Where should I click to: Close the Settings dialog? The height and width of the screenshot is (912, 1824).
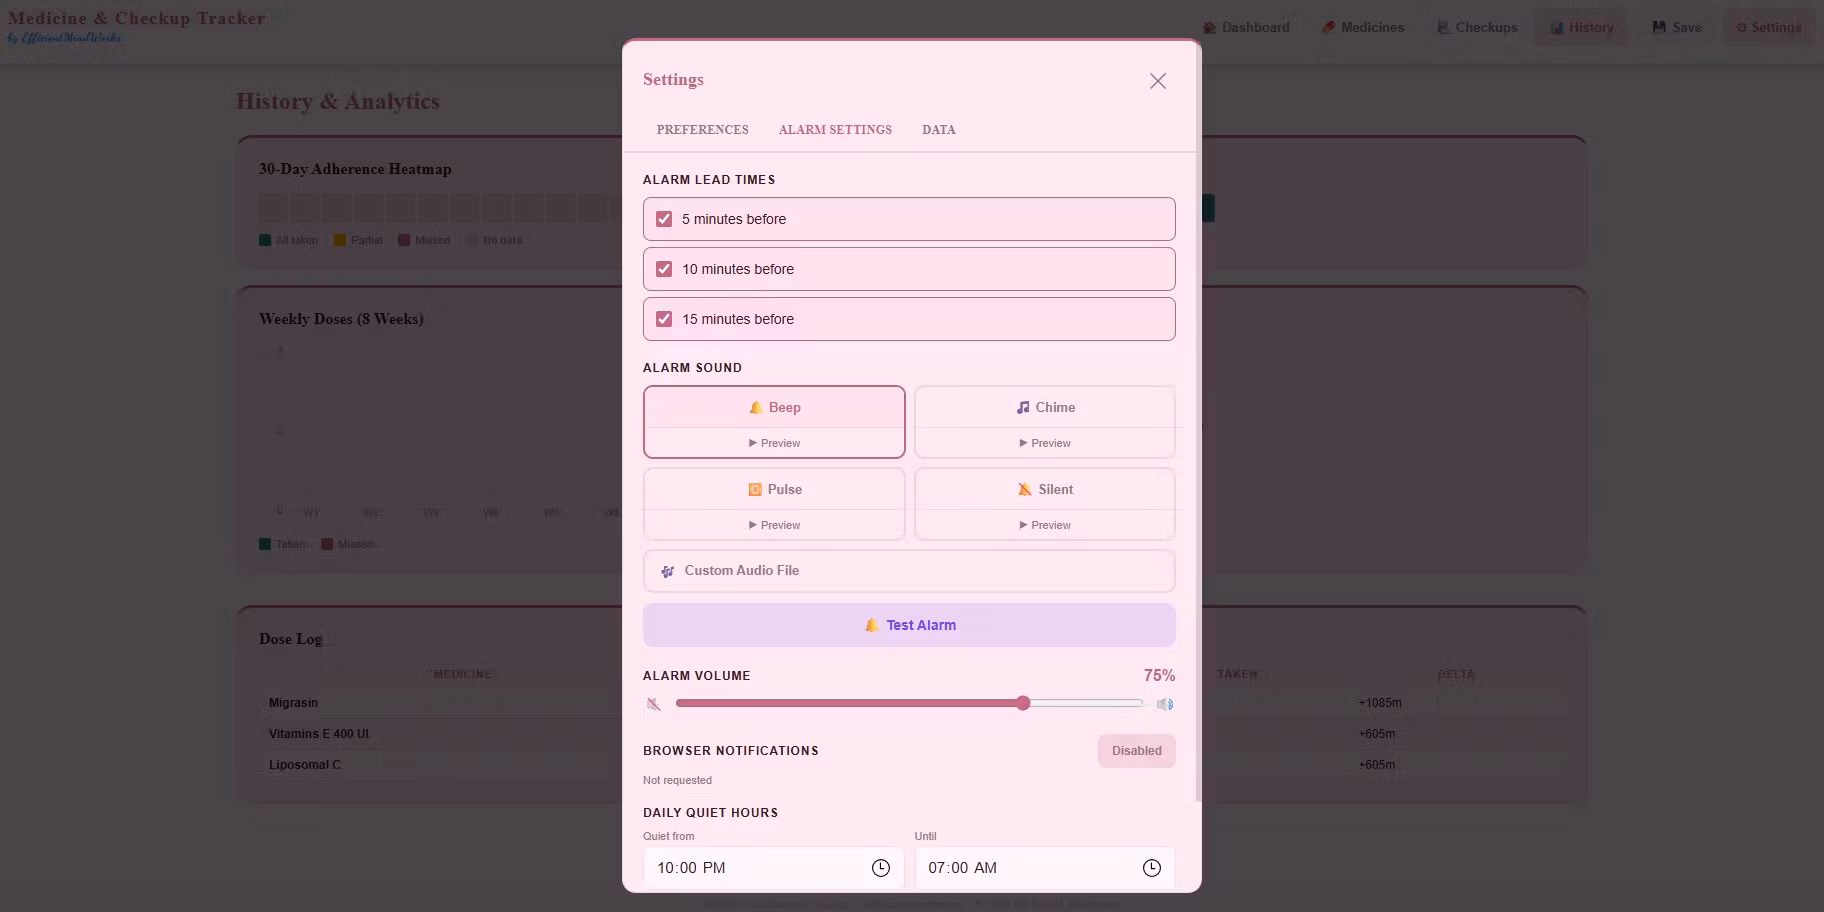coord(1157,81)
